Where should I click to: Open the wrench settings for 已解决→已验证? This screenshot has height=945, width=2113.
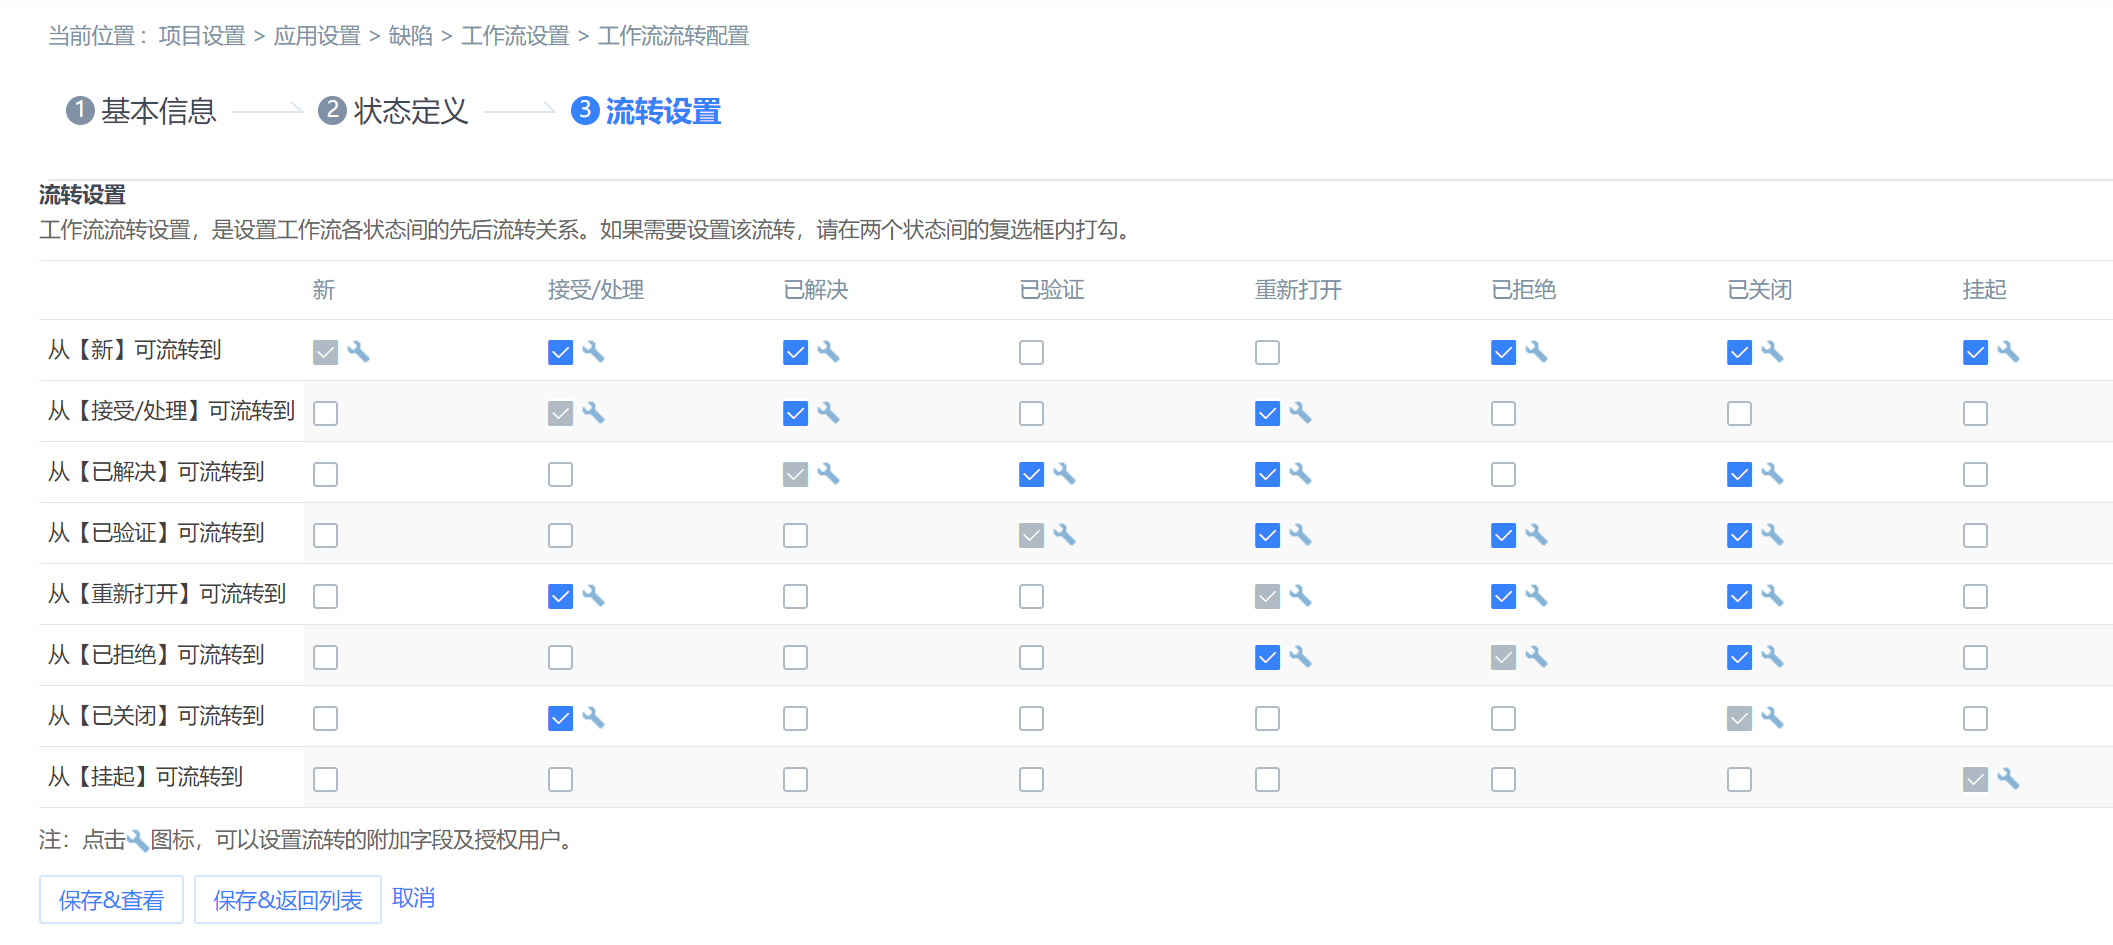(1066, 474)
